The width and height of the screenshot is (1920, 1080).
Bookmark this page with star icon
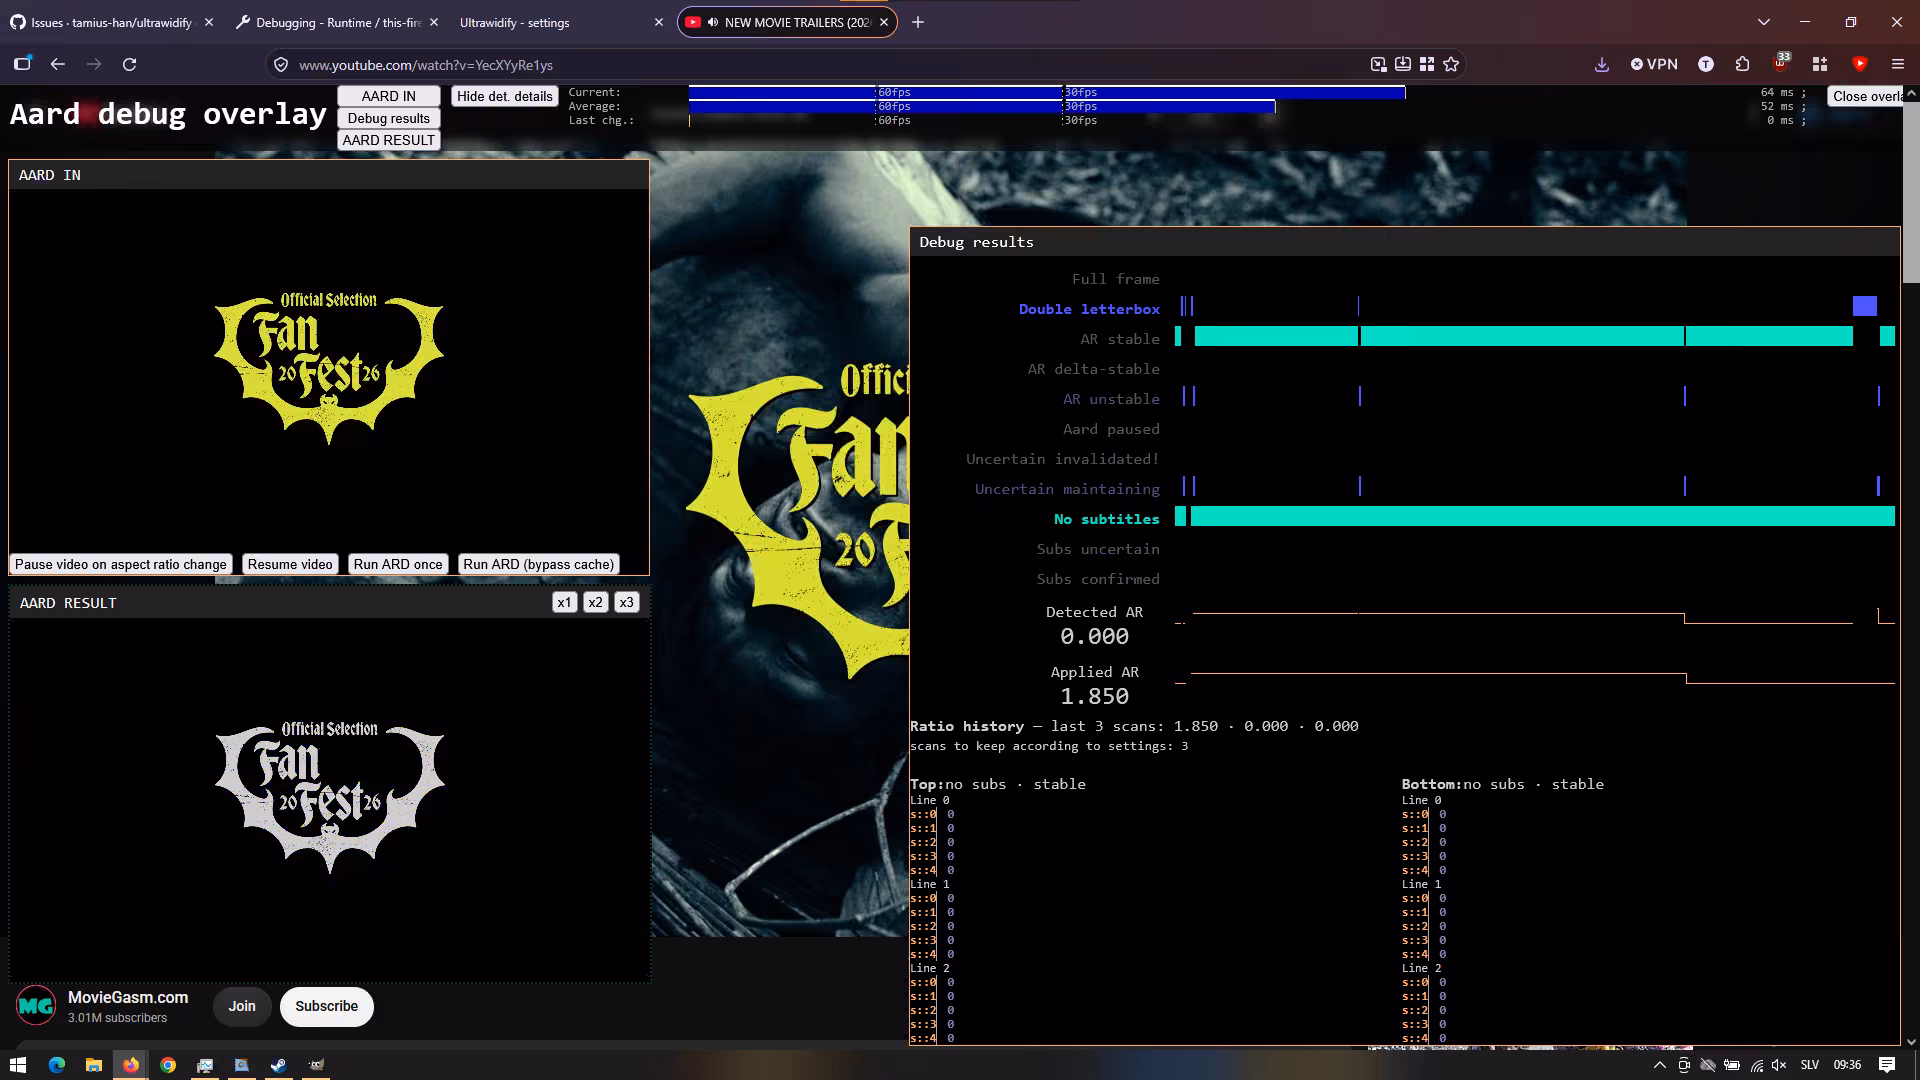1451,64
